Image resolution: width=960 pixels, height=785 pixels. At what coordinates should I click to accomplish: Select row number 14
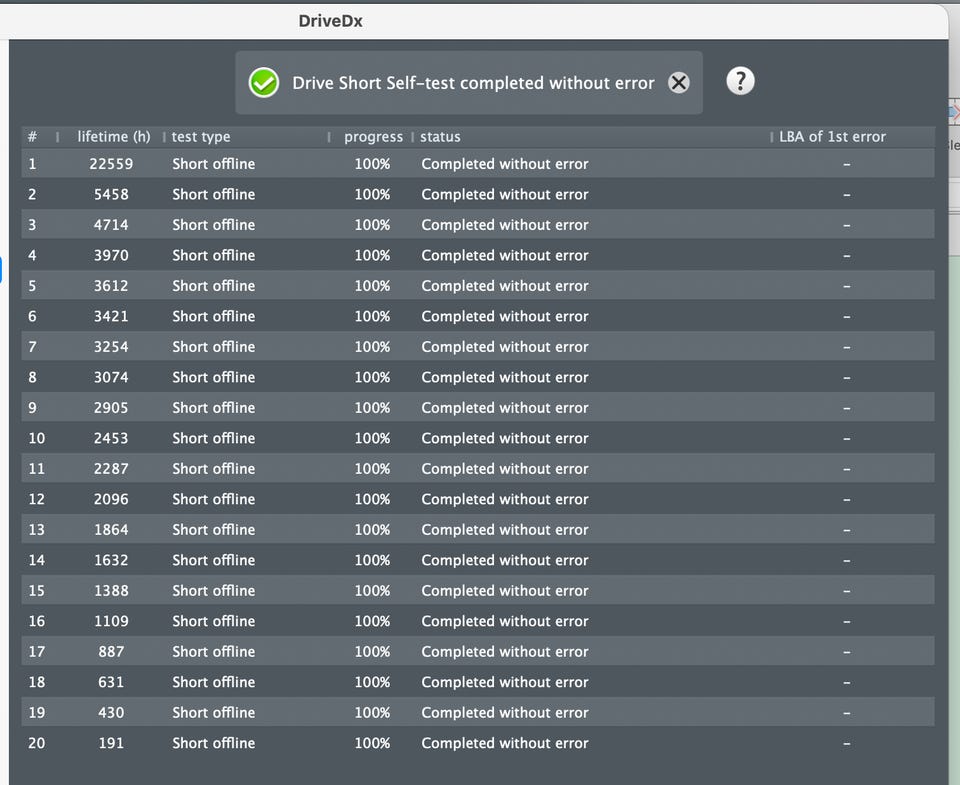[37, 560]
